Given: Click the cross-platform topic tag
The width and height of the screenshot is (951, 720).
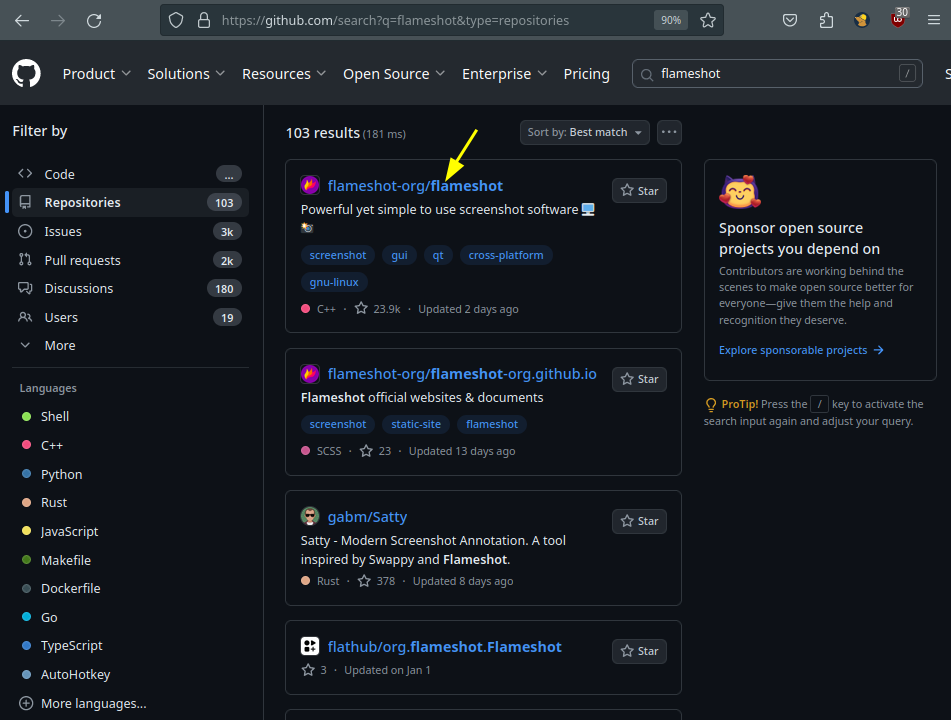Looking at the screenshot, I should (506, 255).
